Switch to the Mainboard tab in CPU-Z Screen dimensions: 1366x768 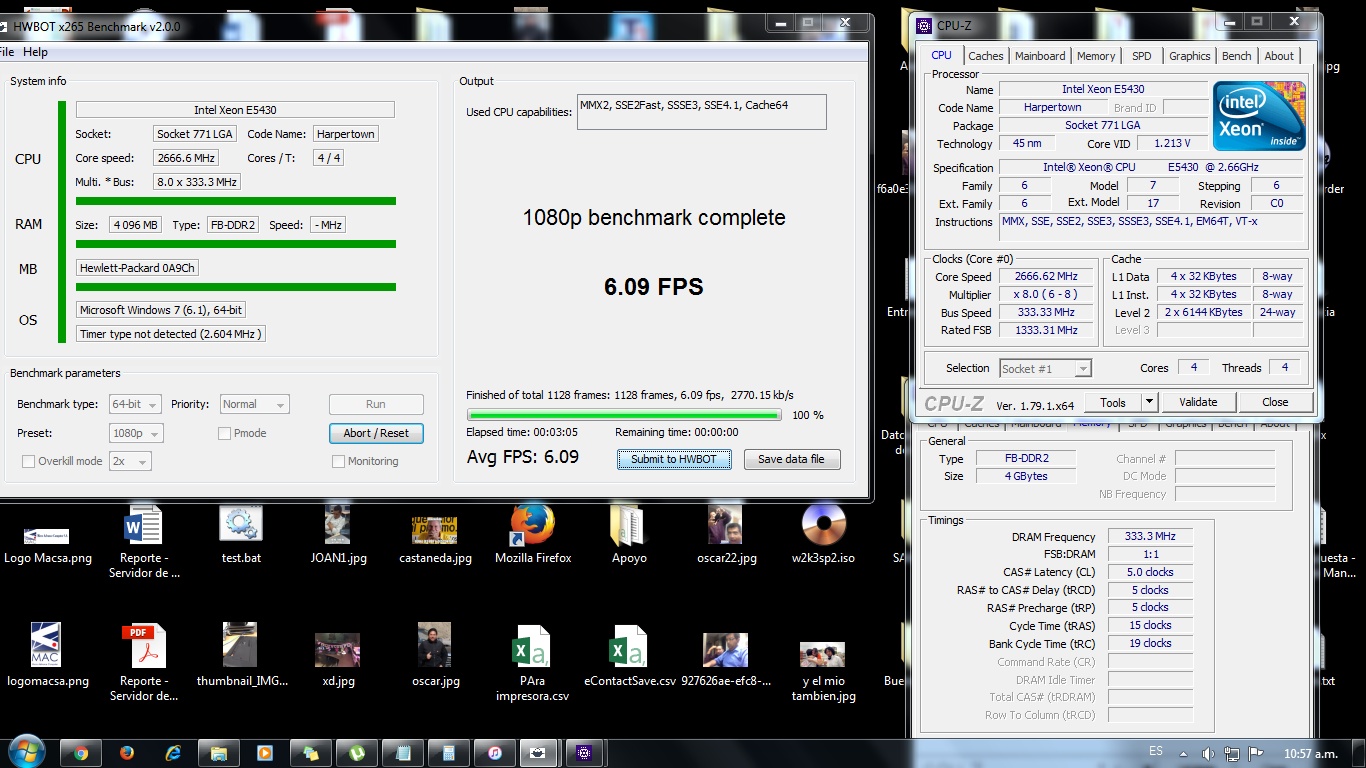tap(1040, 56)
